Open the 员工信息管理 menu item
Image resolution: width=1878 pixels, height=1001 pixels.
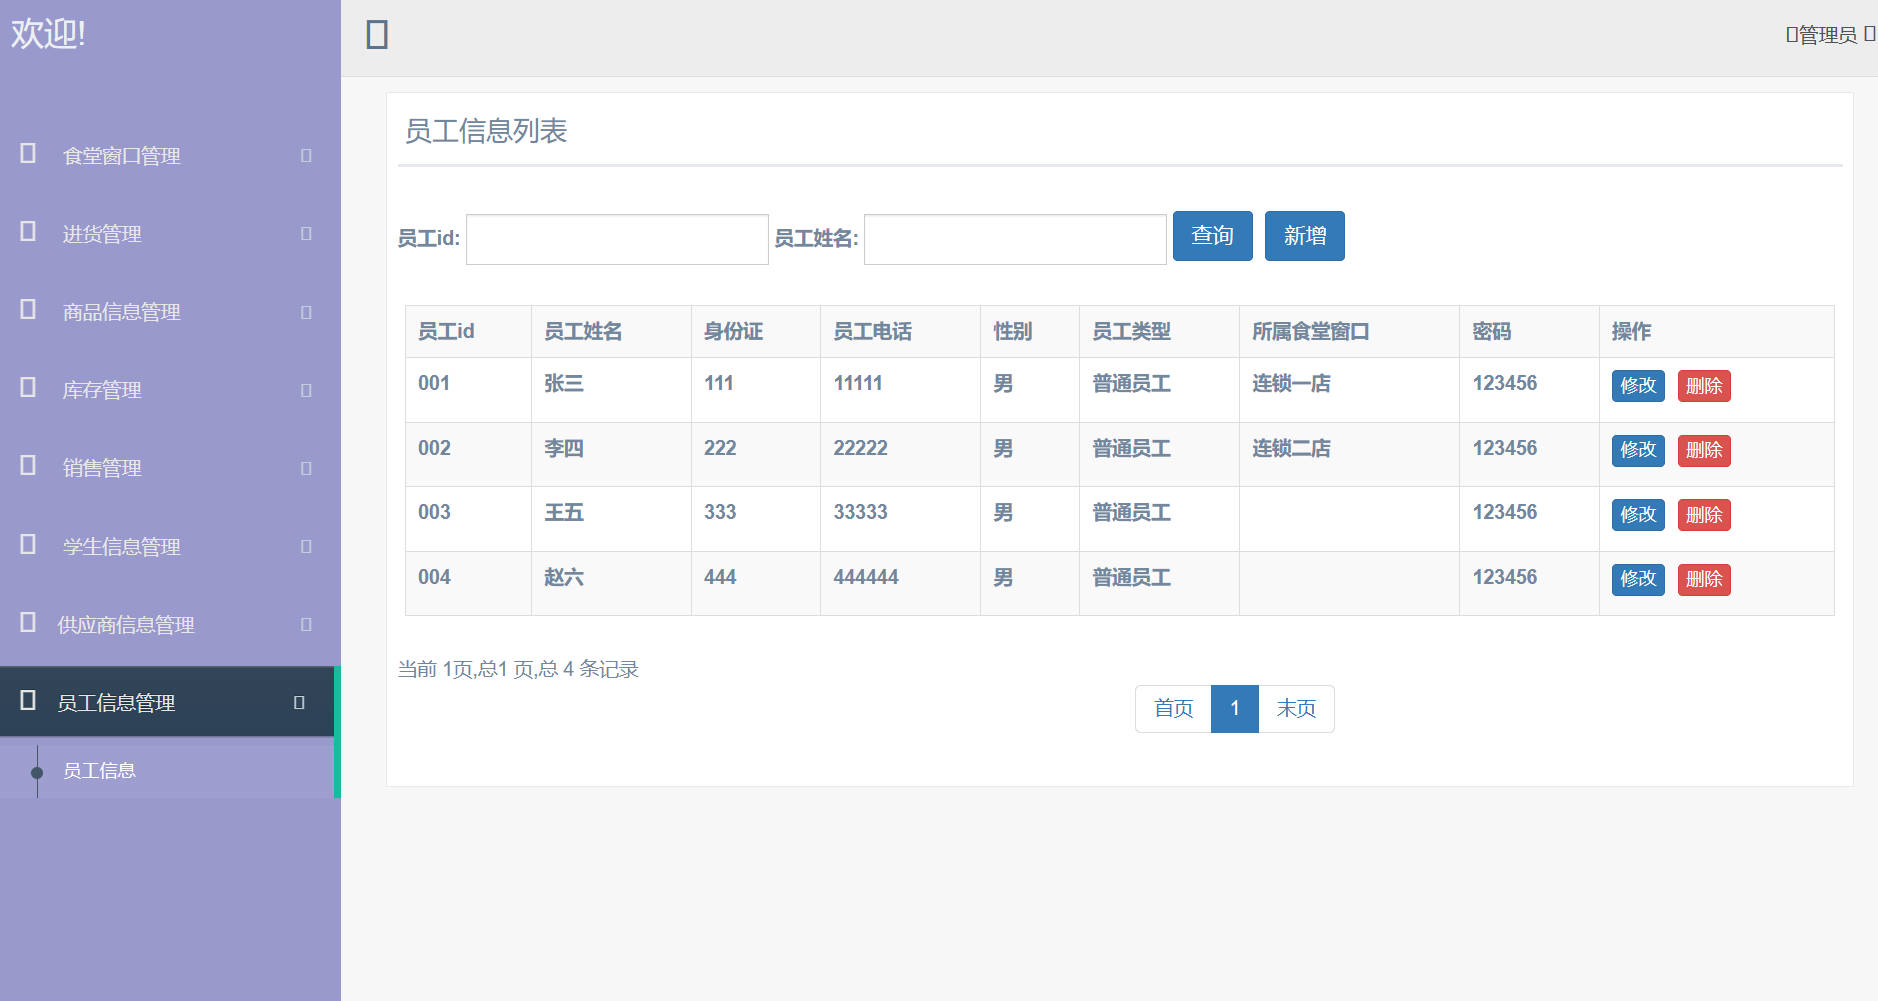coord(118,702)
